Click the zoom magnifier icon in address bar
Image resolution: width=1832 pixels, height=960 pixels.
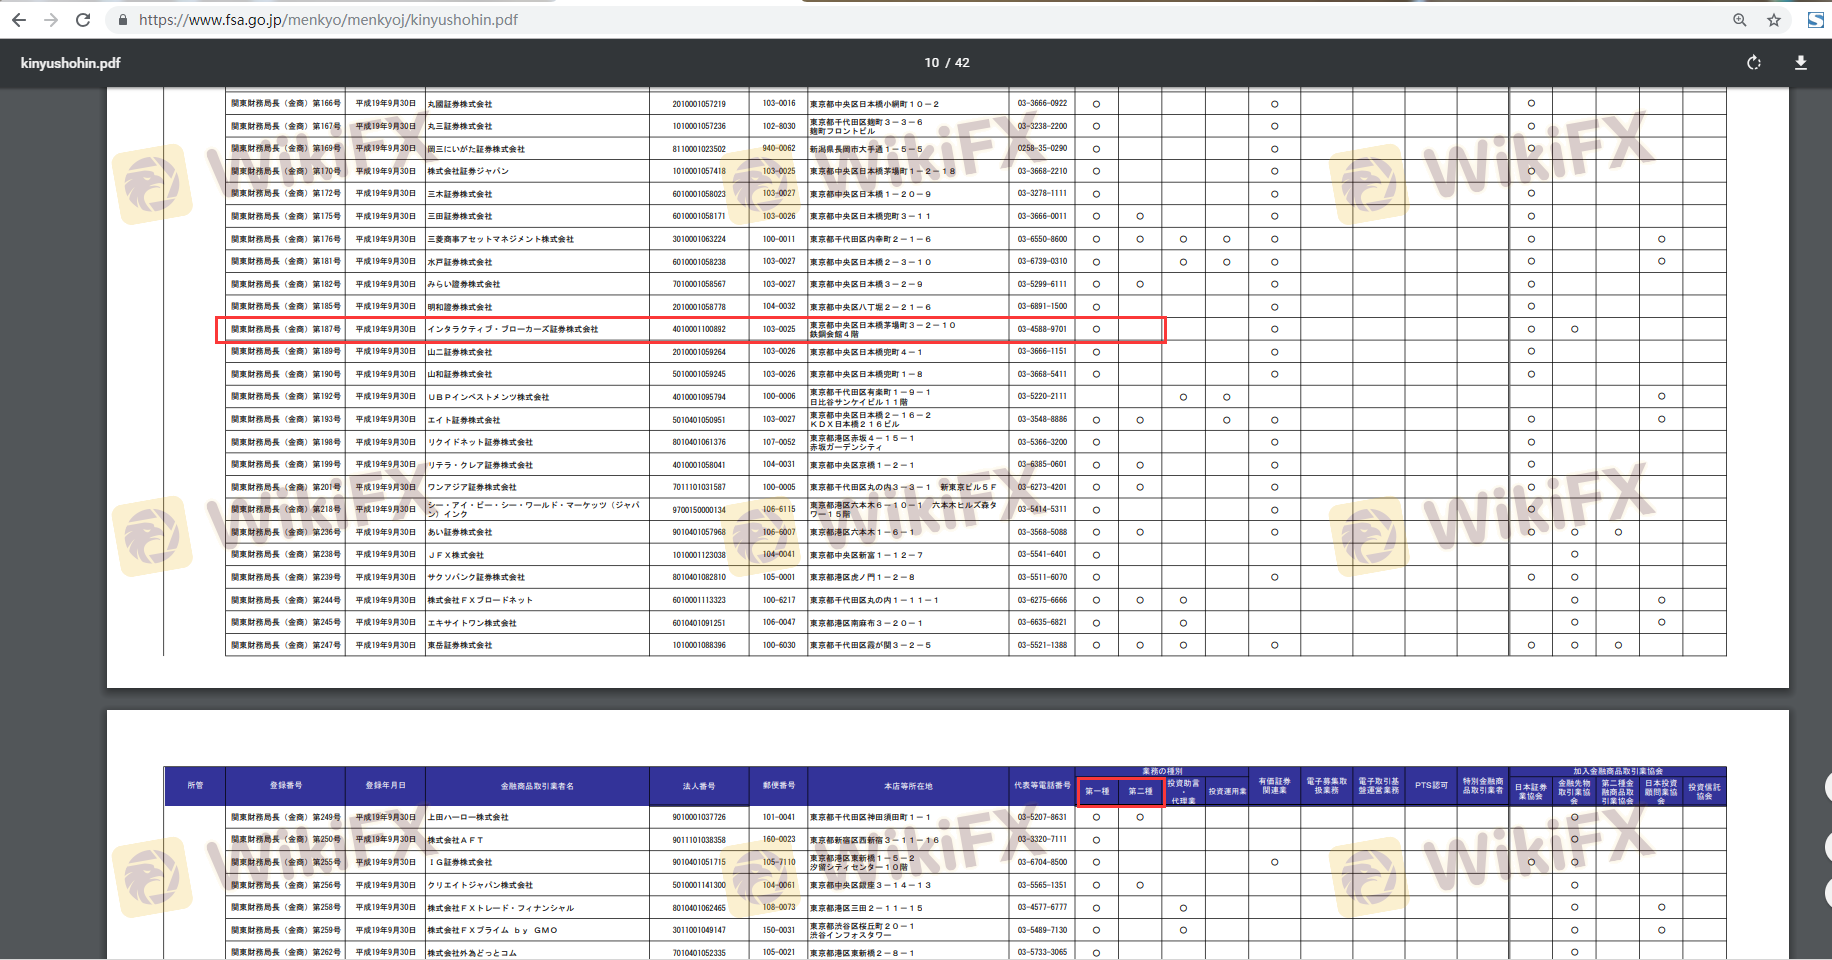(x=1740, y=20)
